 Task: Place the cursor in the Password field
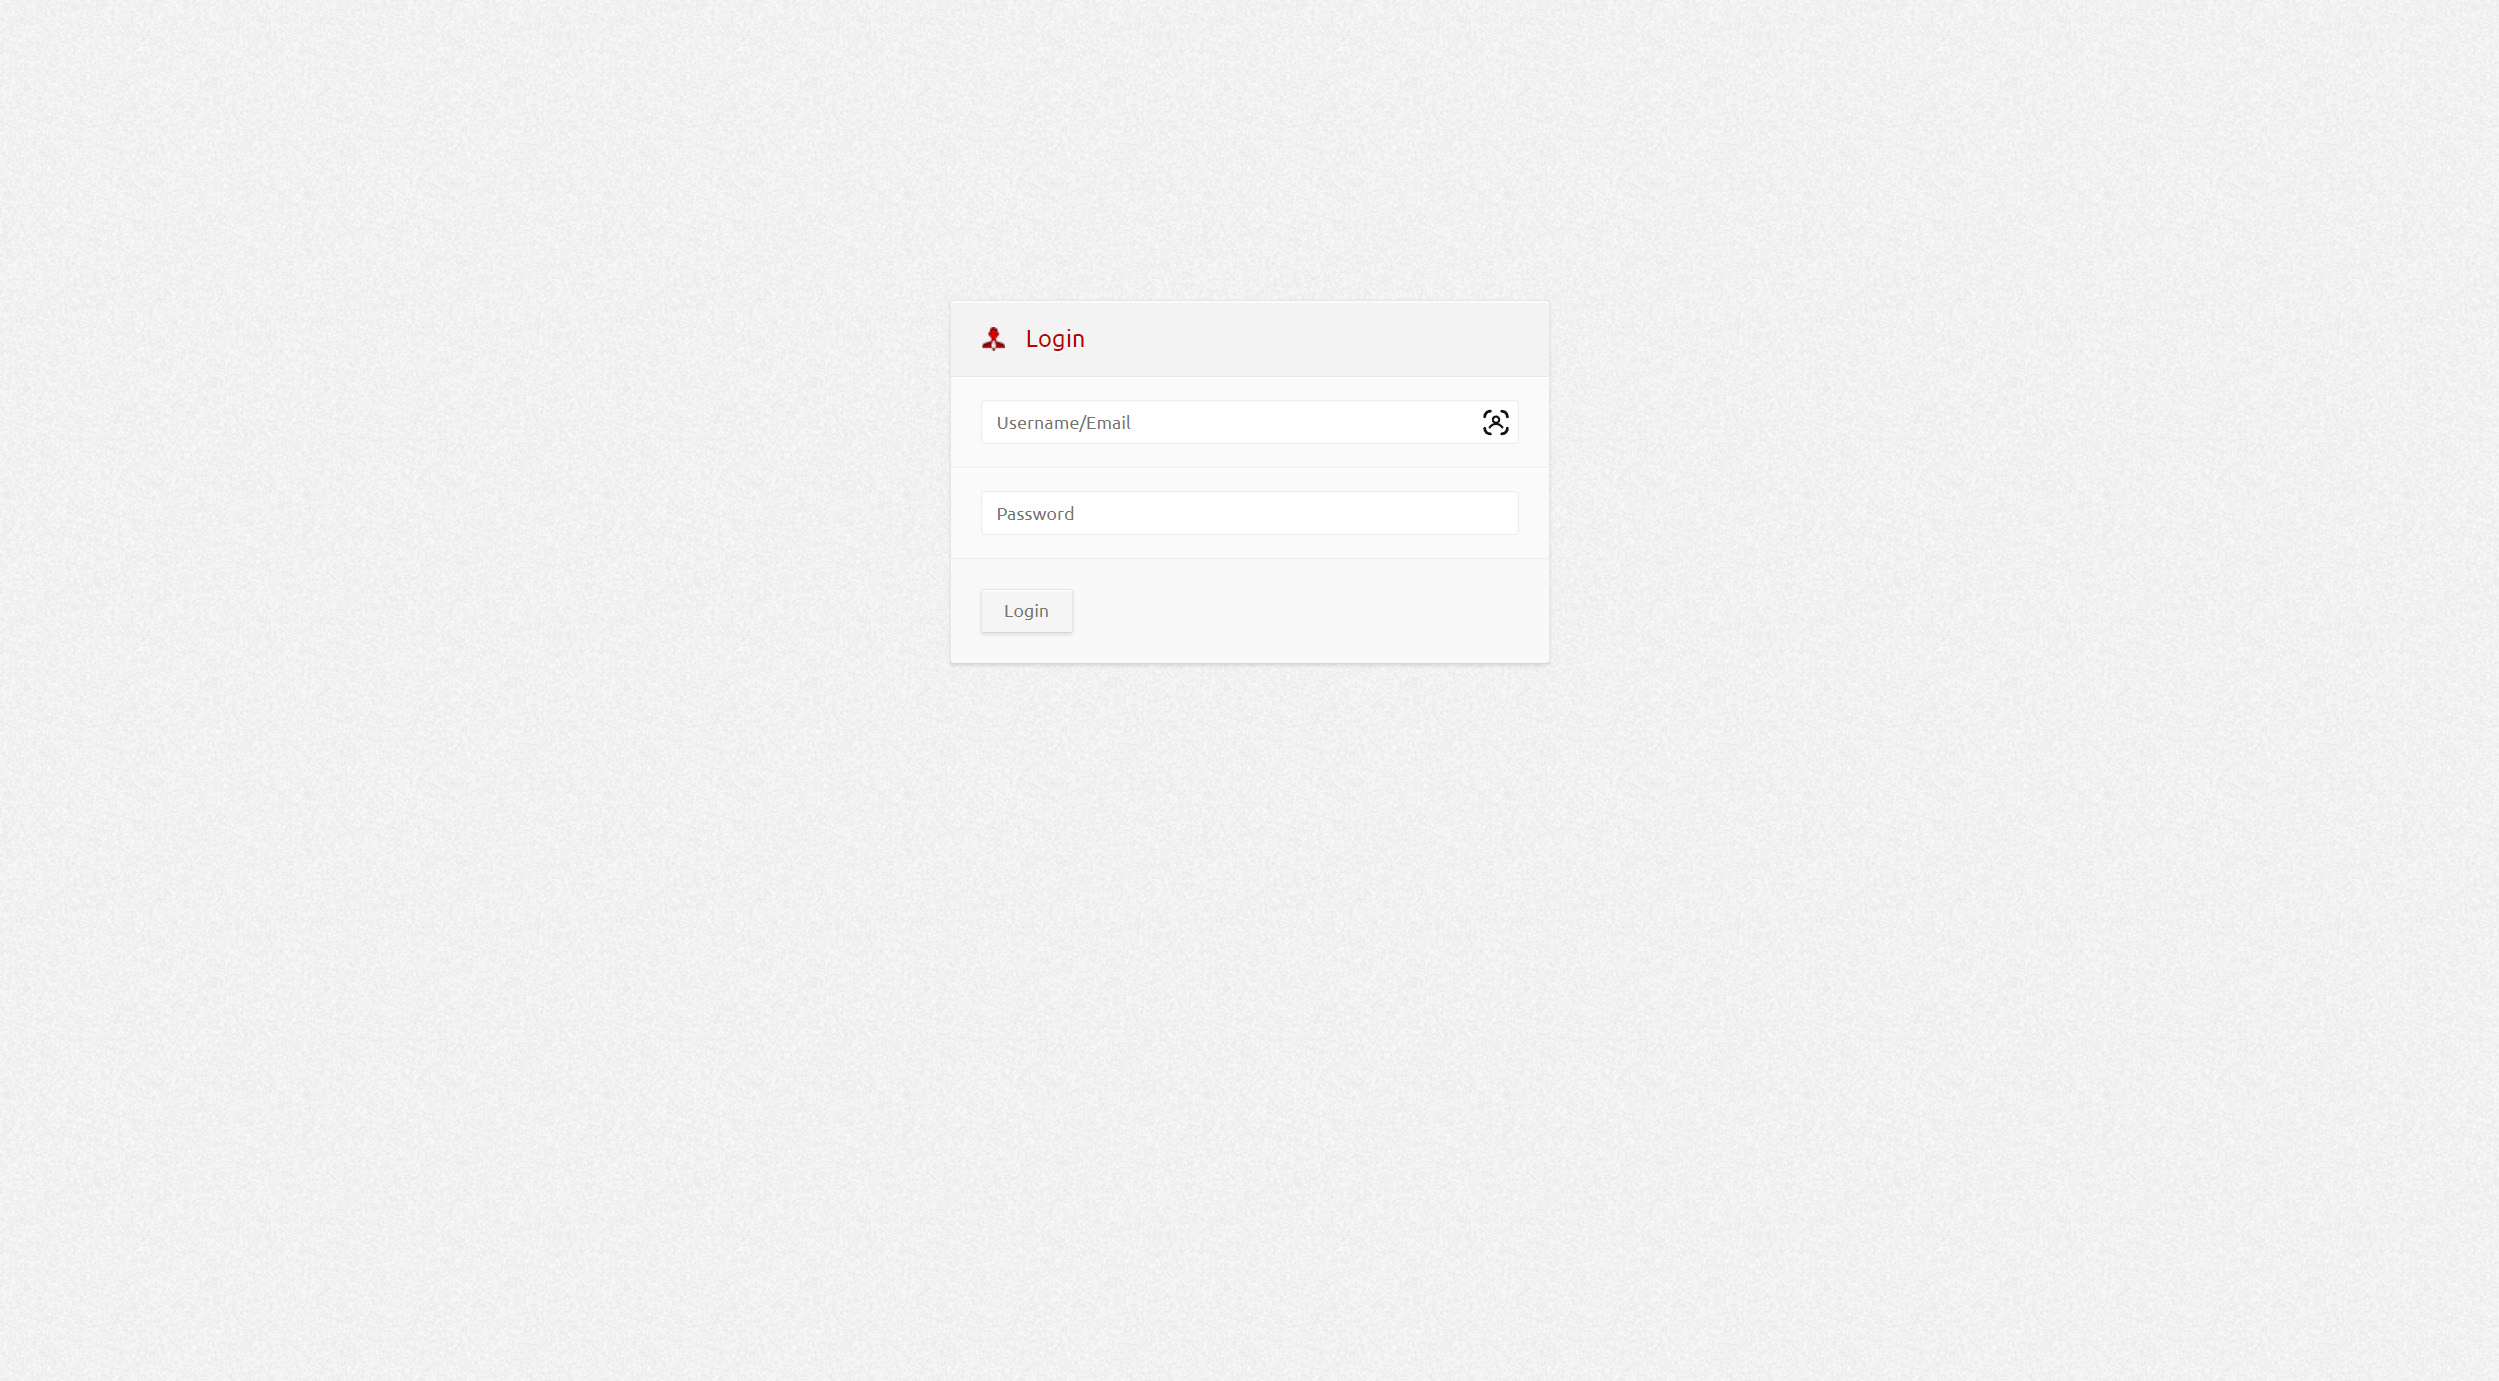pyautogui.click(x=1249, y=513)
